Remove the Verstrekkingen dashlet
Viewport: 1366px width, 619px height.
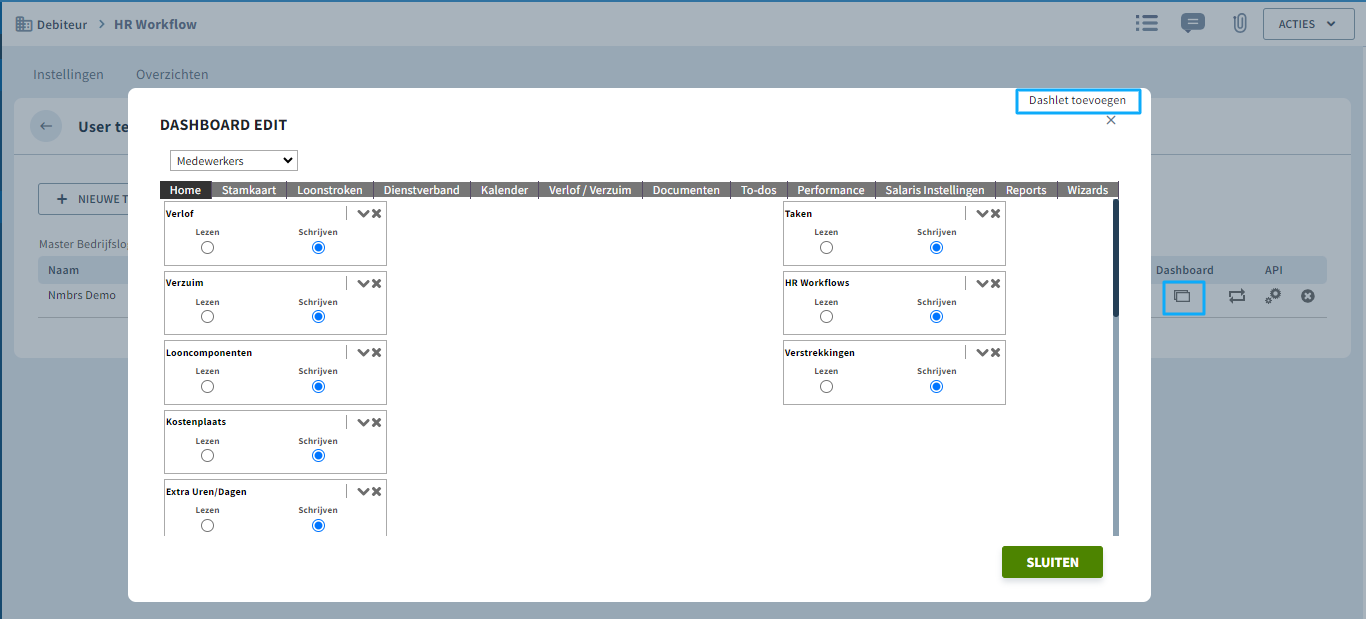pos(996,352)
